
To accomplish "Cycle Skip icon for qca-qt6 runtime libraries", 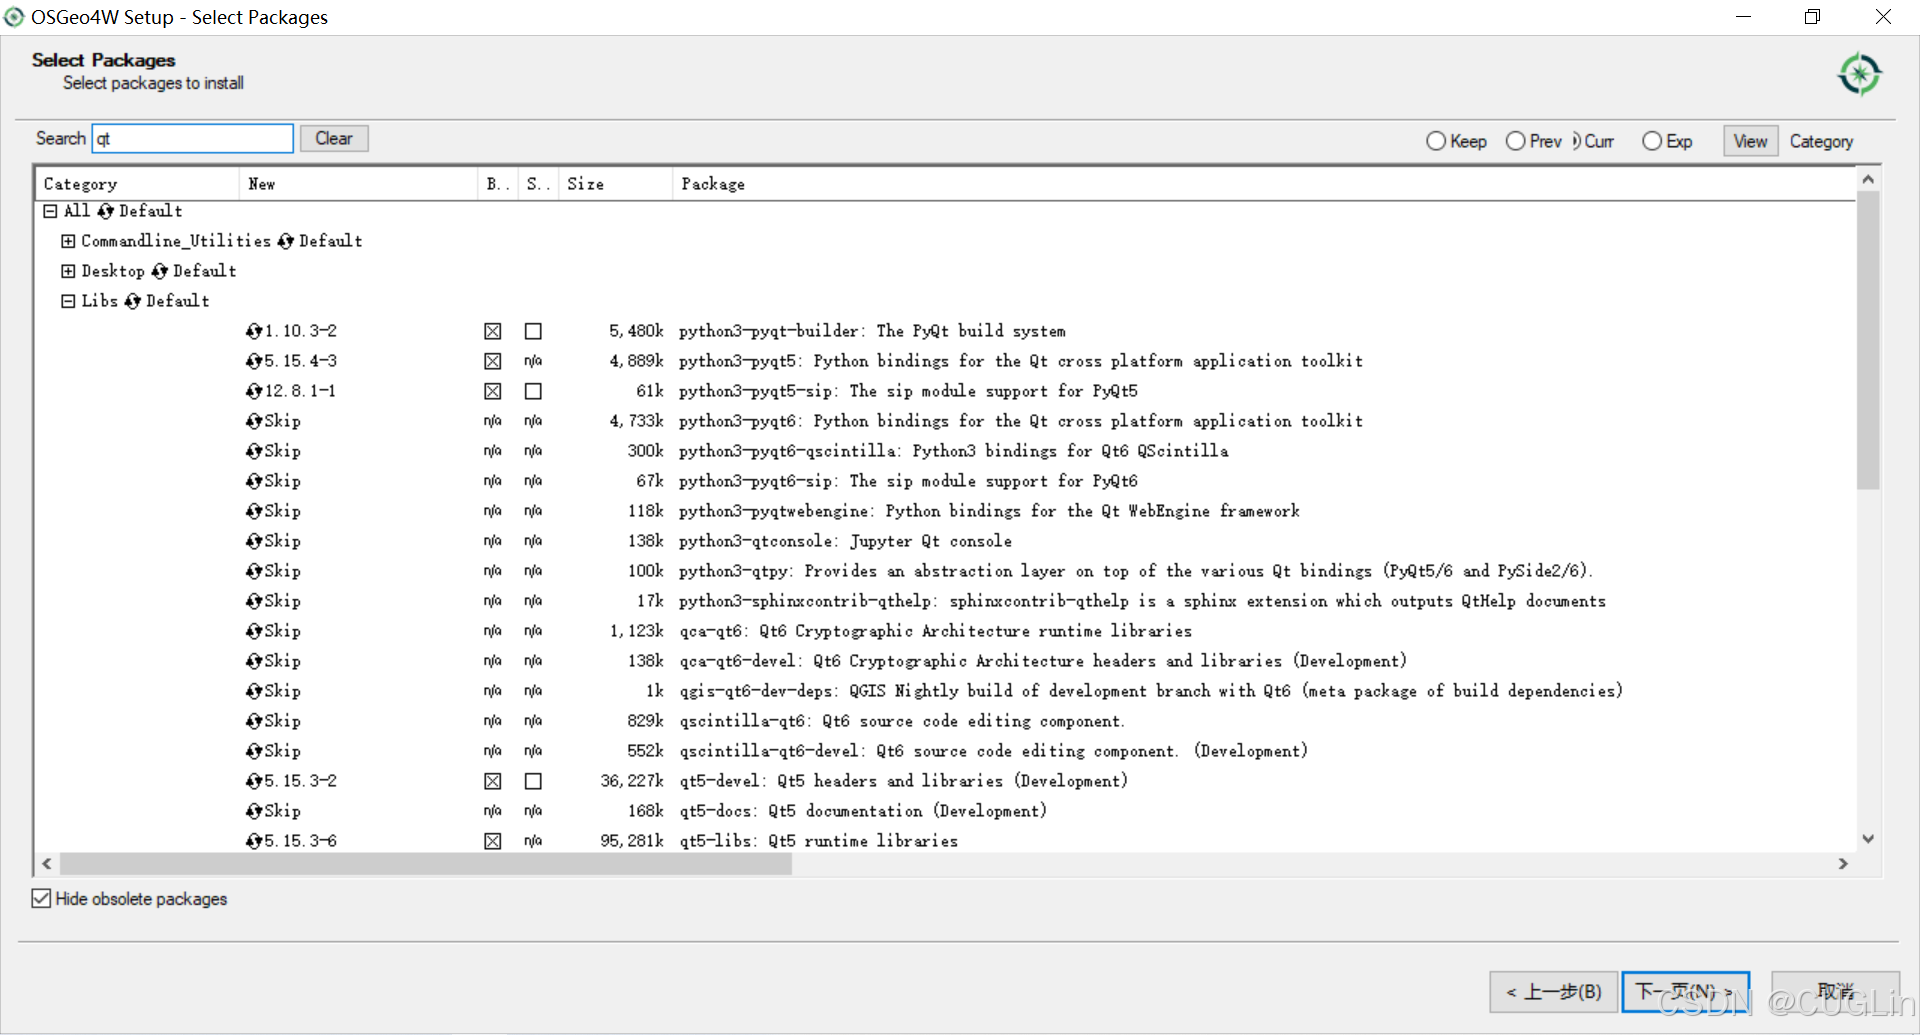I will click(x=254, y=631).
